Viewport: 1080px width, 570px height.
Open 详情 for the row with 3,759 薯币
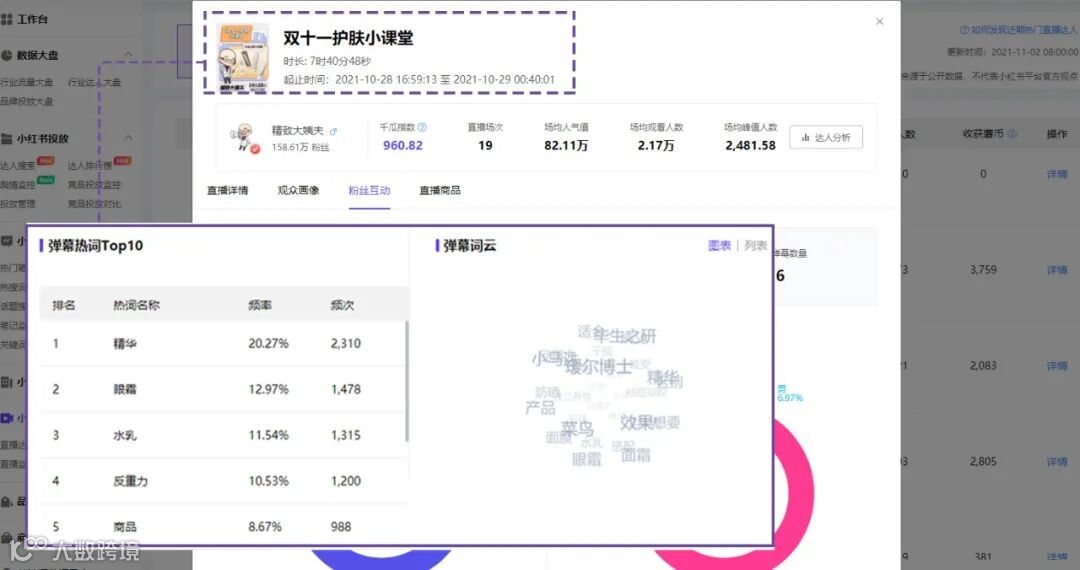point(1057,270)
